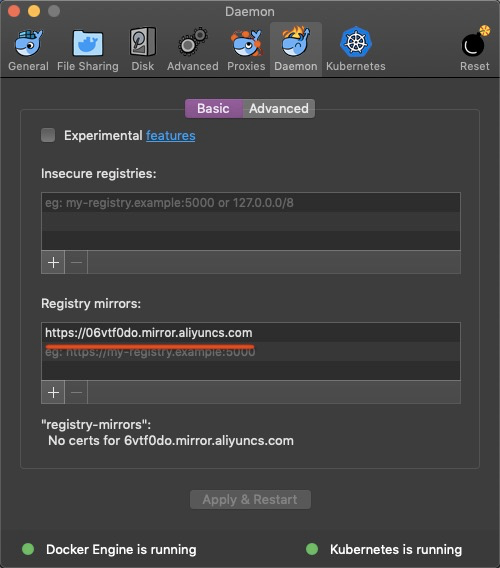The image size is (500, 568).
Task: Remove an insecure registry with minus button
Action: point(76,262)
